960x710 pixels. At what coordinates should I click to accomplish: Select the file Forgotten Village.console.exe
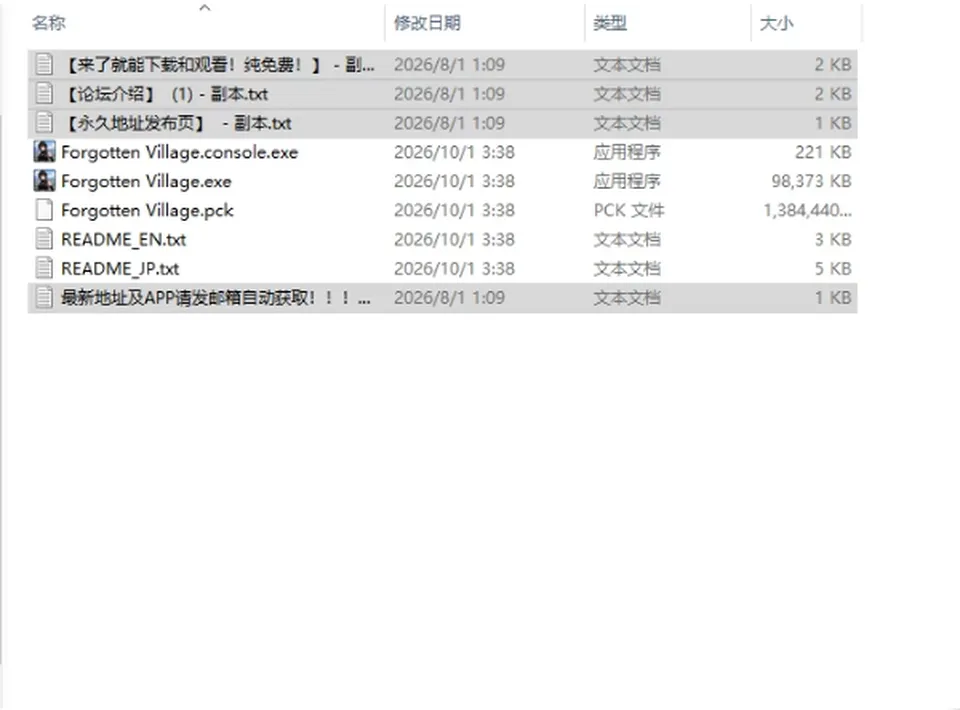pyautogui.click(x=179, y=152)
